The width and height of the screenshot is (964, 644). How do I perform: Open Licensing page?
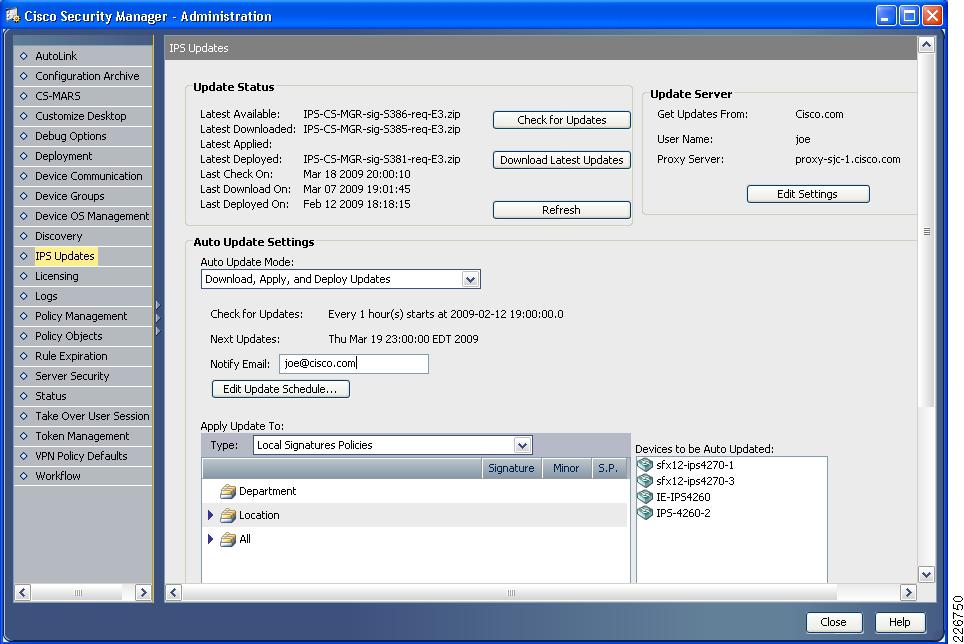[57, 276]
